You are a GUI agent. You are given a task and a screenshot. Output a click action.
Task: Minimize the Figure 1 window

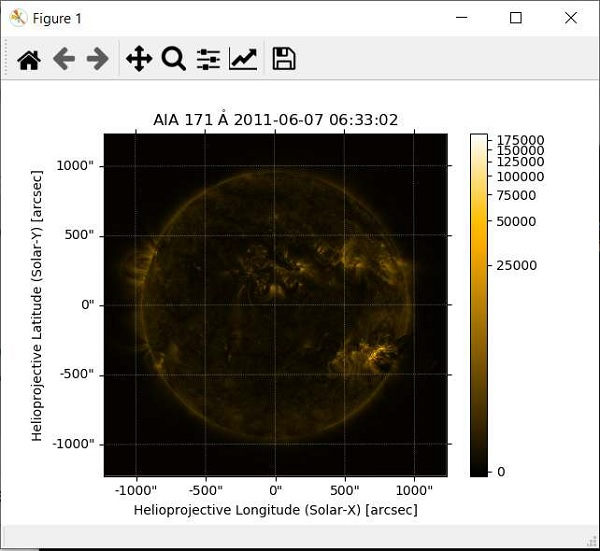[x=462, y=18]
